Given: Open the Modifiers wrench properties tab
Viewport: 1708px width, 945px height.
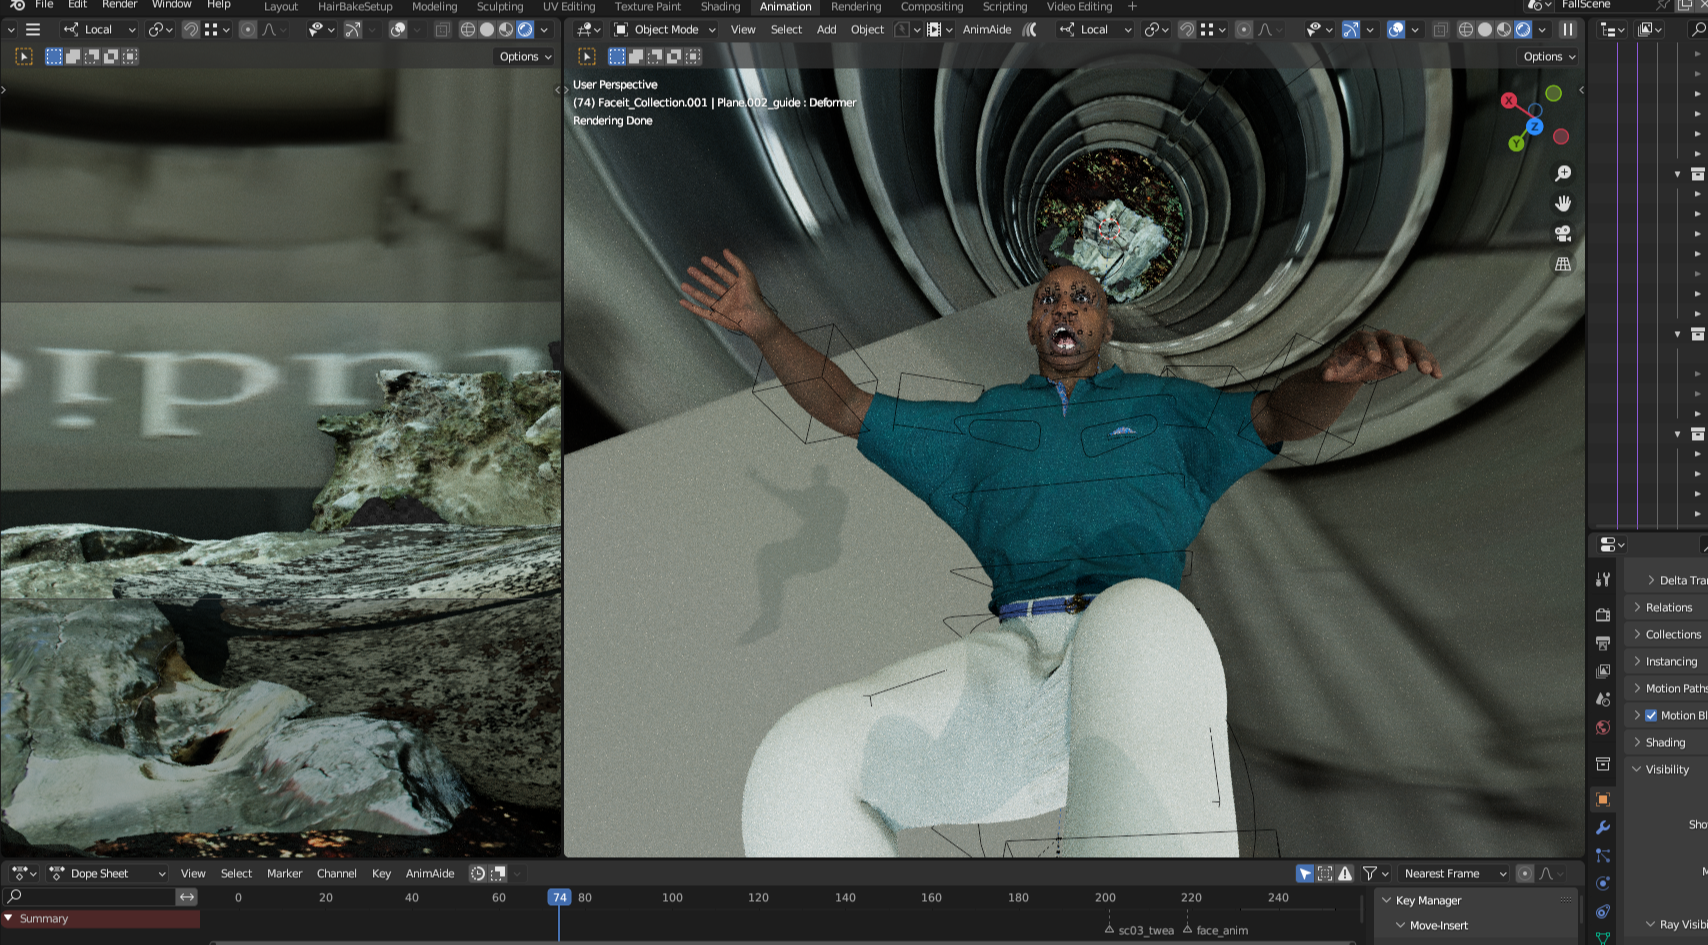Looking at the screenshot, I should [x=1603, y=828].
